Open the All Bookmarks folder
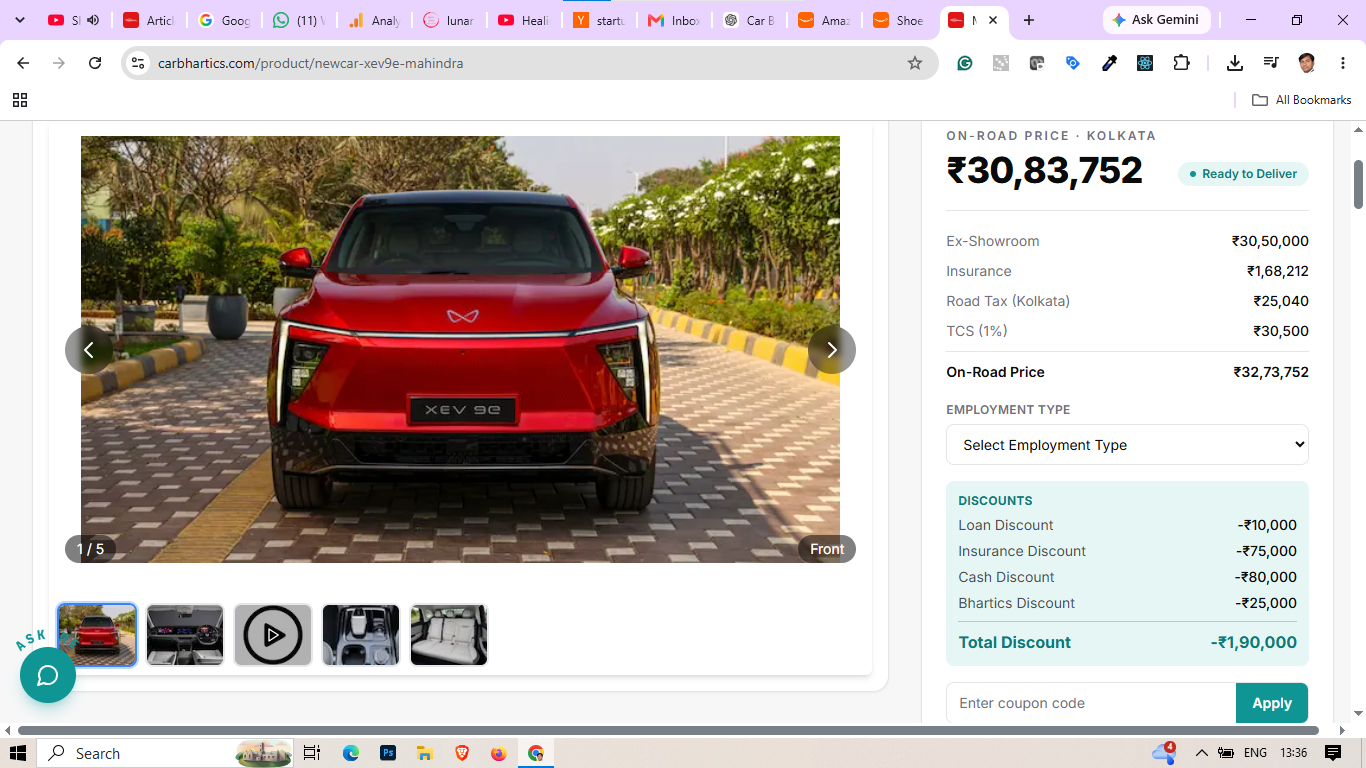 point(1302,100)
